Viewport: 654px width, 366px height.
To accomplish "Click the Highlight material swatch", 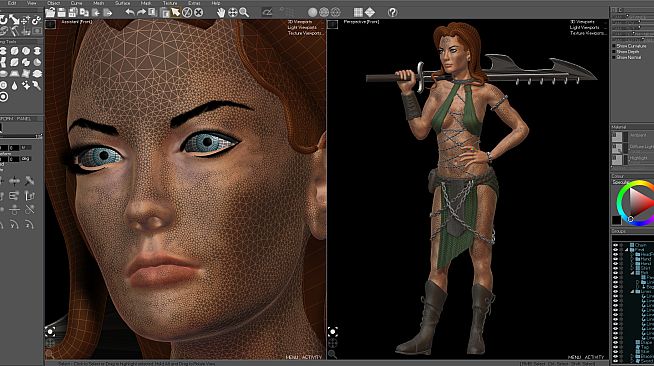I will 617,160.
